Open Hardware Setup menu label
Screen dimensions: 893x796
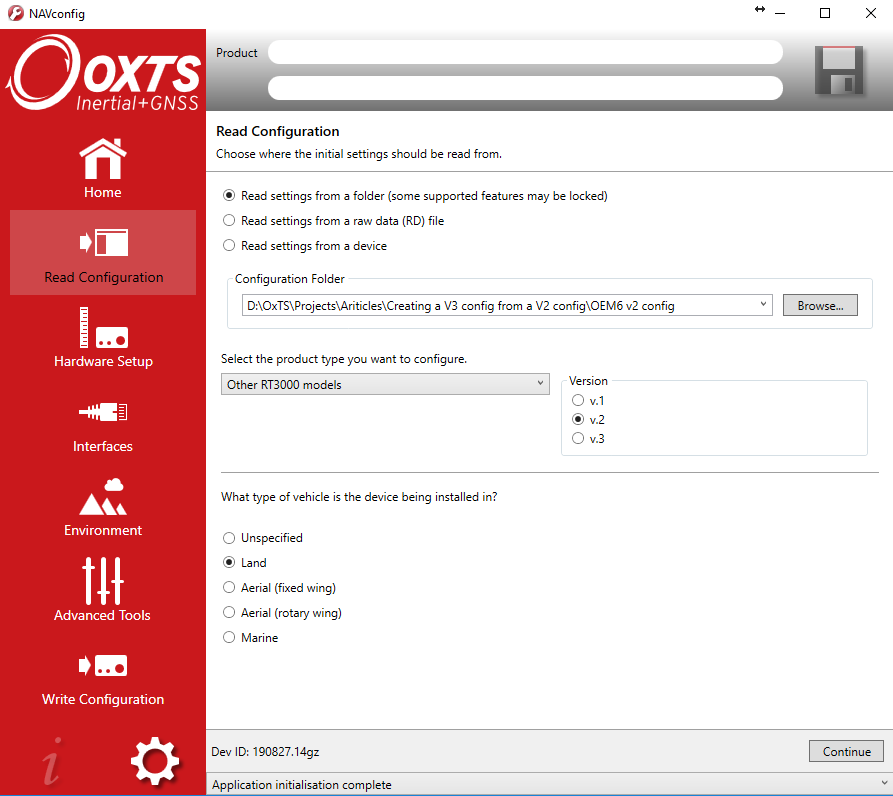pos(104,362)
